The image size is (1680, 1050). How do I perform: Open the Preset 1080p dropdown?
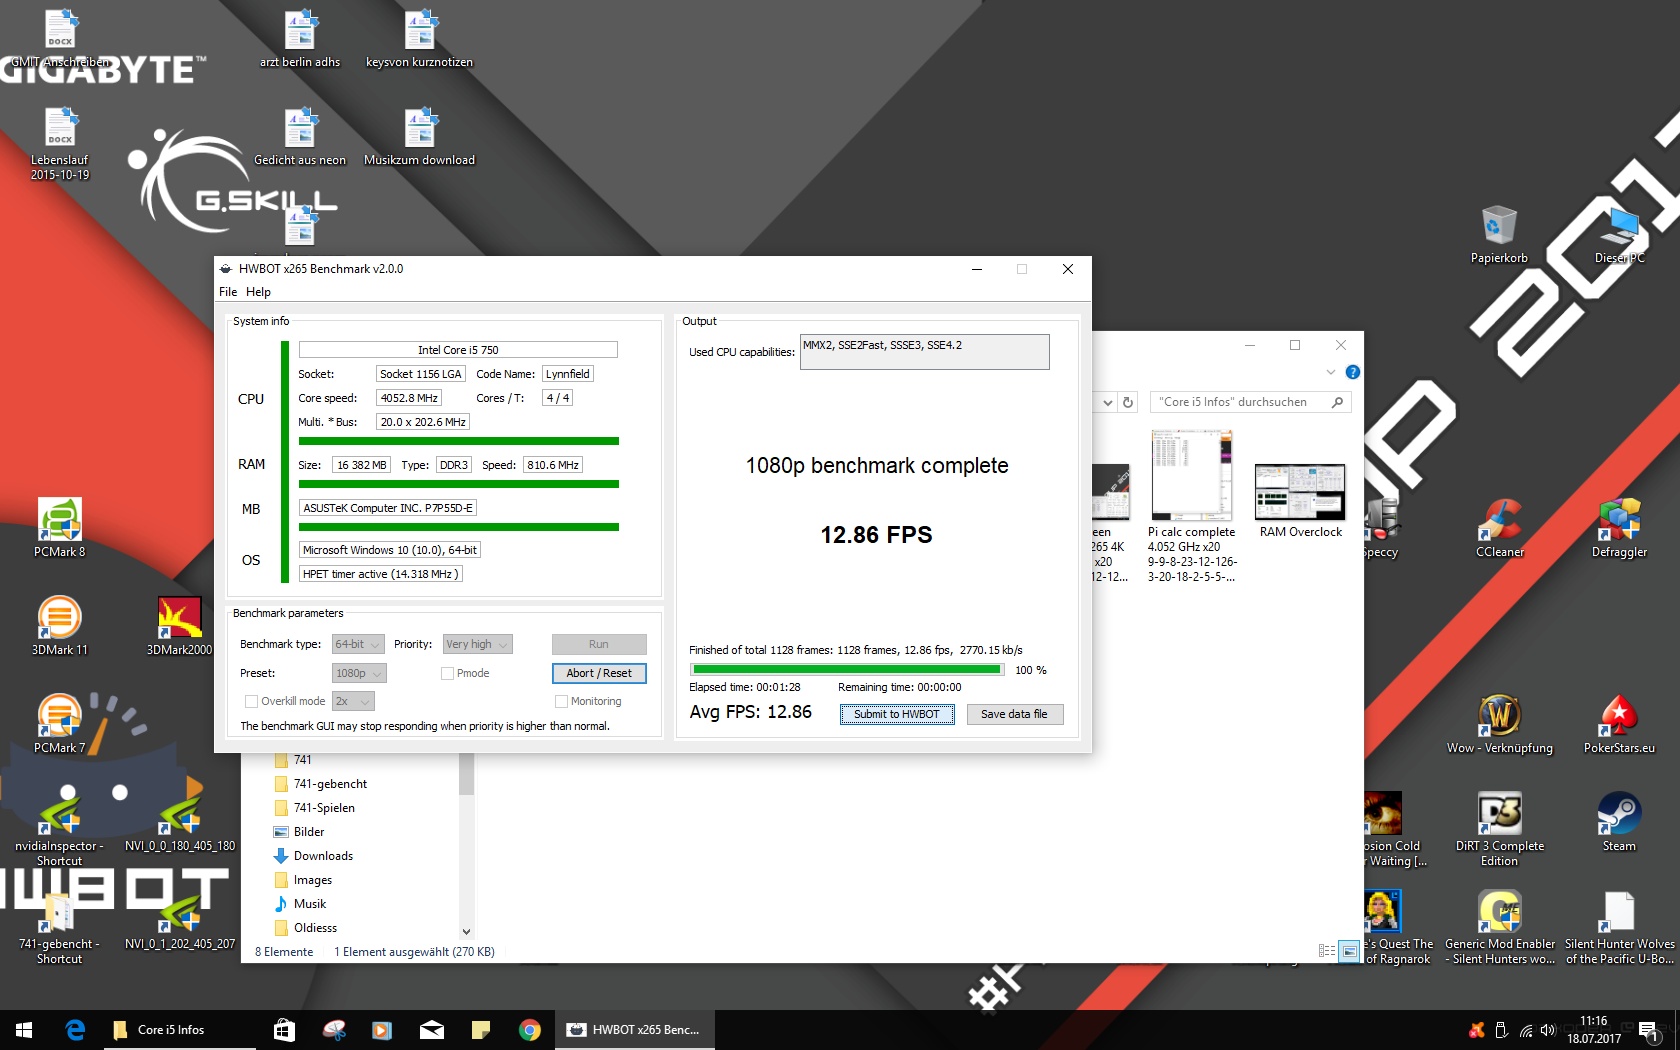point(358,673)
